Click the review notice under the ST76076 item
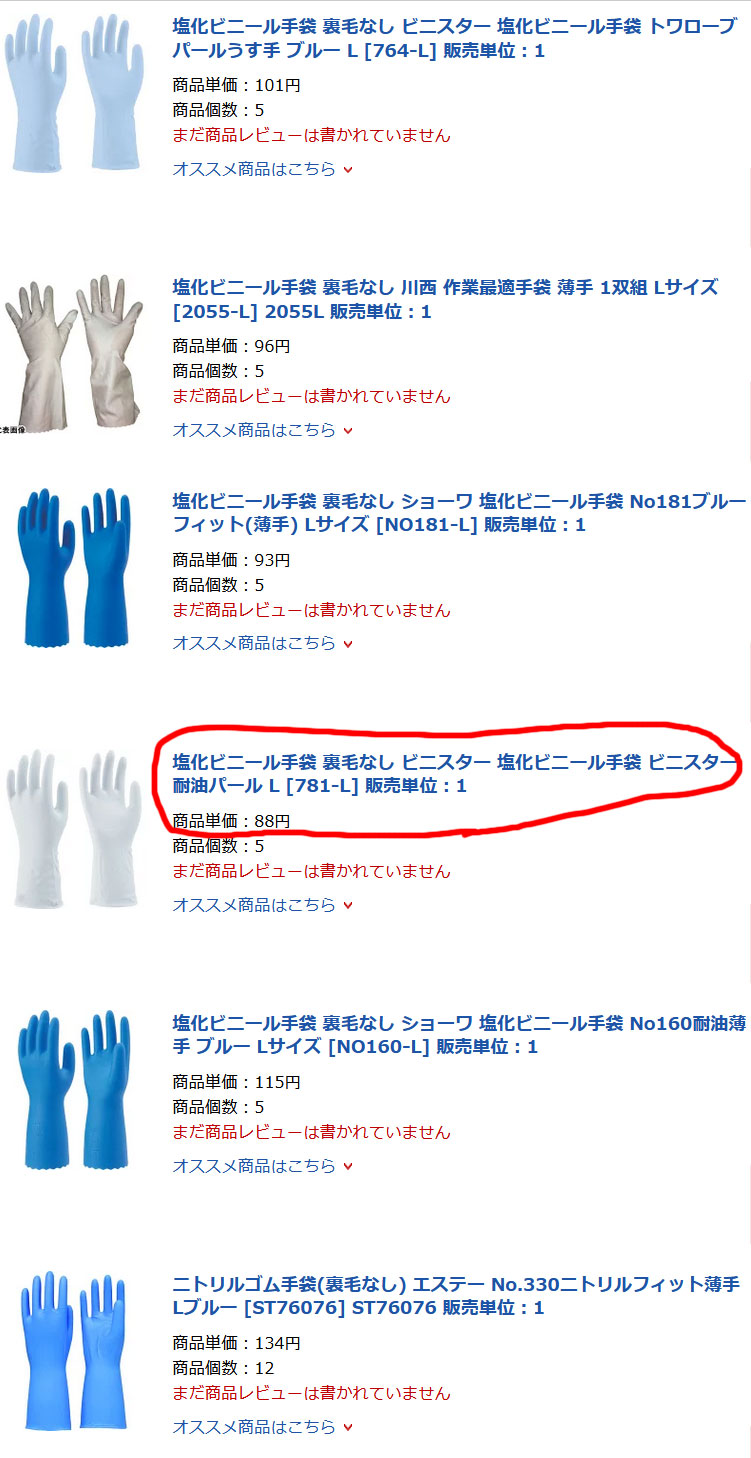 (311, 1393)
